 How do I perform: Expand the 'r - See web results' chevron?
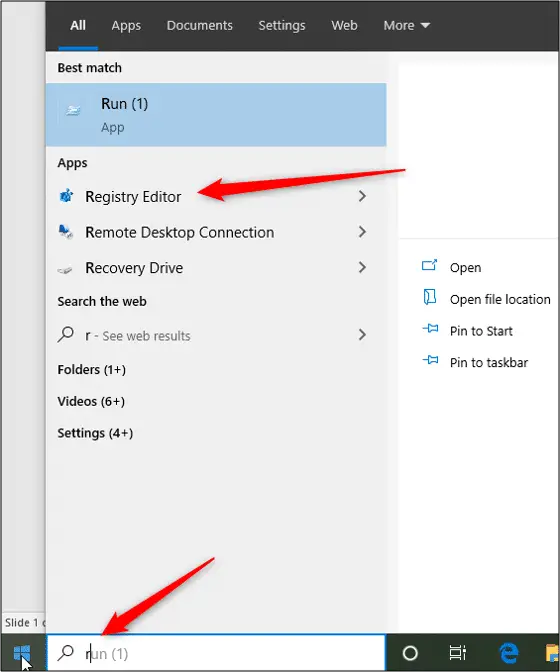click(362, 335)
